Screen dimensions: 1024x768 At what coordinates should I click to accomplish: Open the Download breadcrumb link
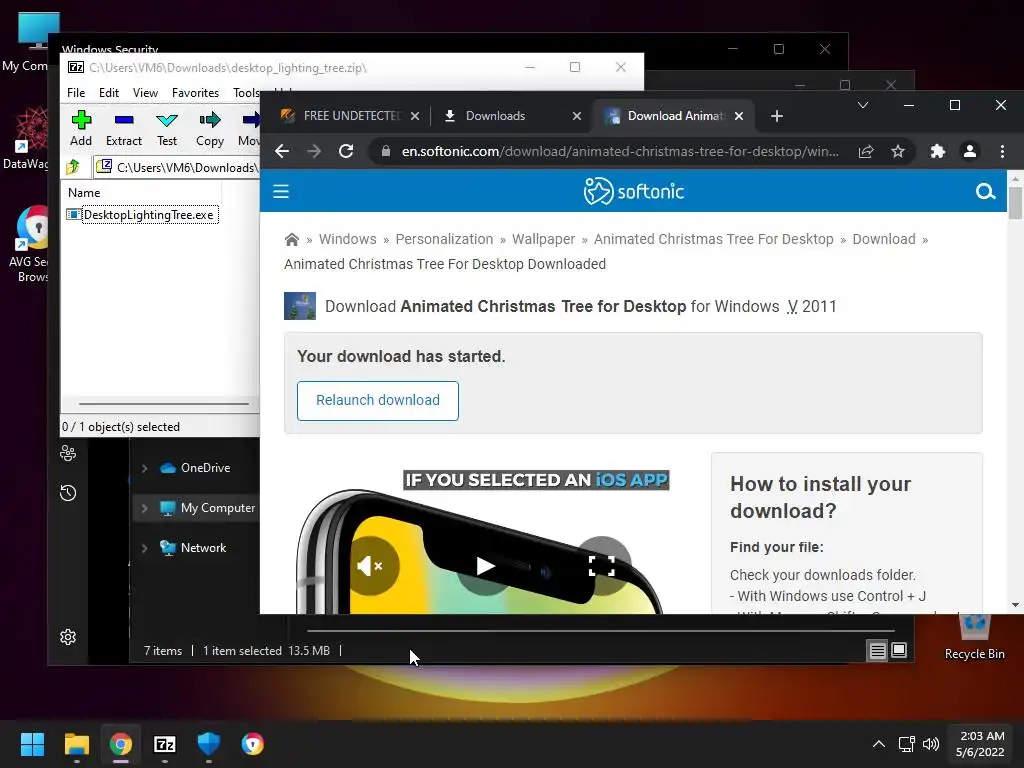pos(884,239)
